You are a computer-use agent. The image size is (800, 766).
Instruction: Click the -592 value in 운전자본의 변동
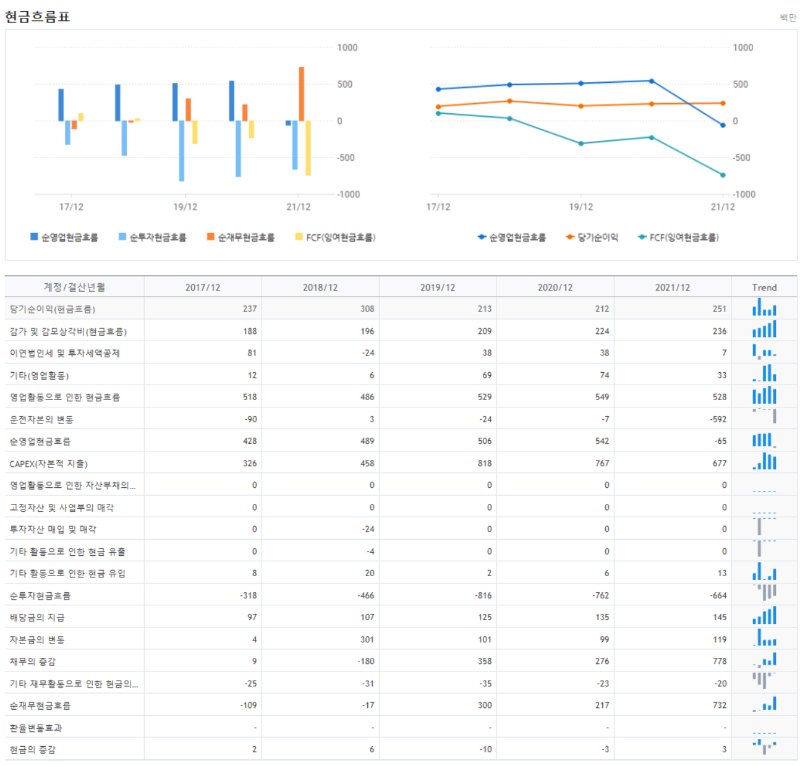(x=718, y=419)
